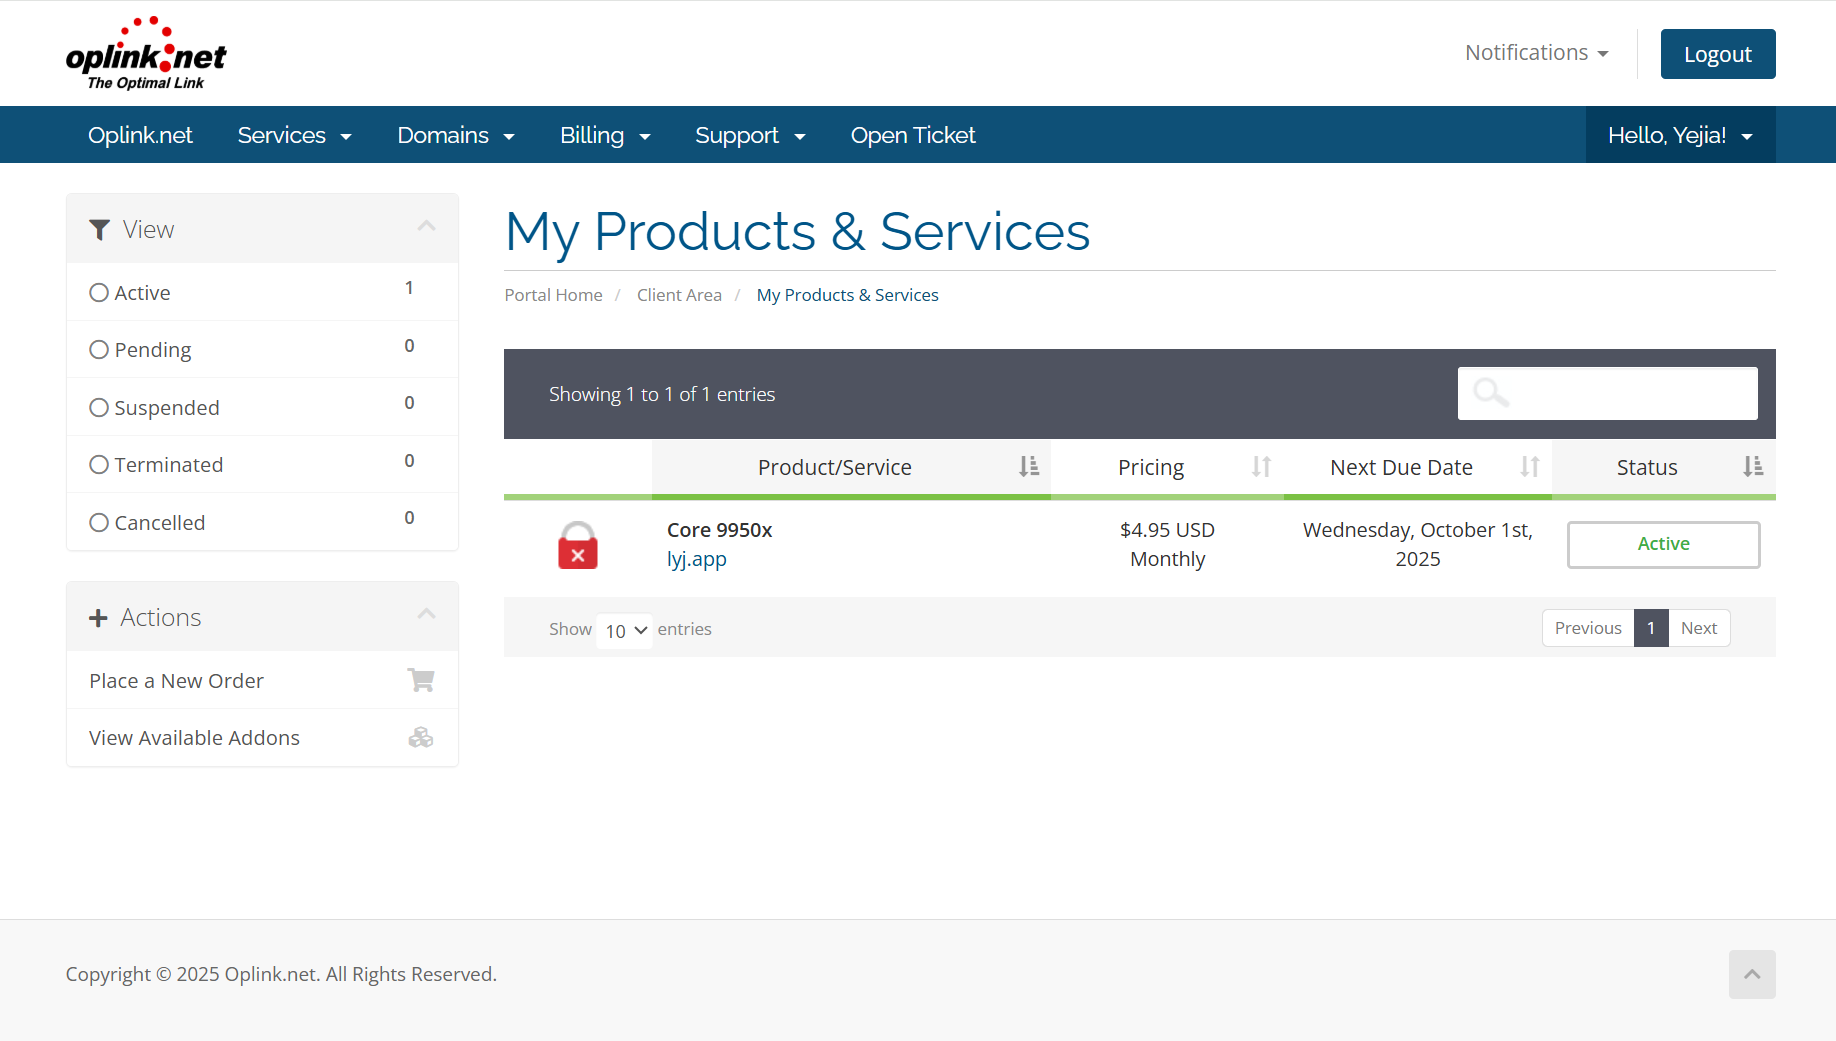Viewport: 1836px width, 1041px height.
Task: Sort by Pricing column icon
Action: tap(1261, 467)
